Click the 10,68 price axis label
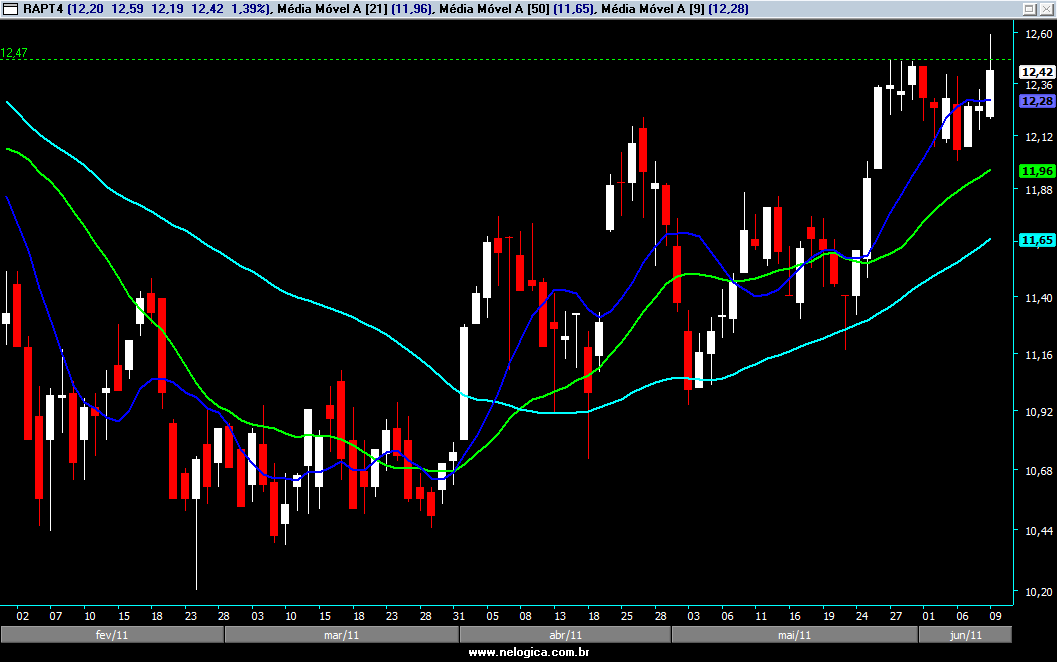 click(x=1038, y=471)
